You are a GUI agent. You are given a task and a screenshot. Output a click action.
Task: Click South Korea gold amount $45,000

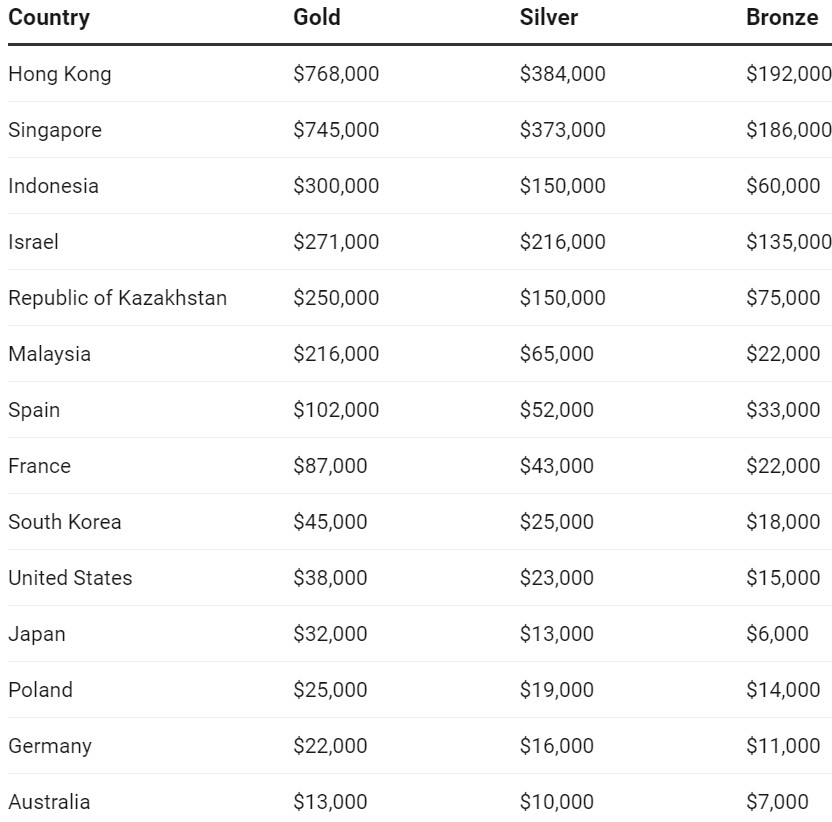pos(330,522)
